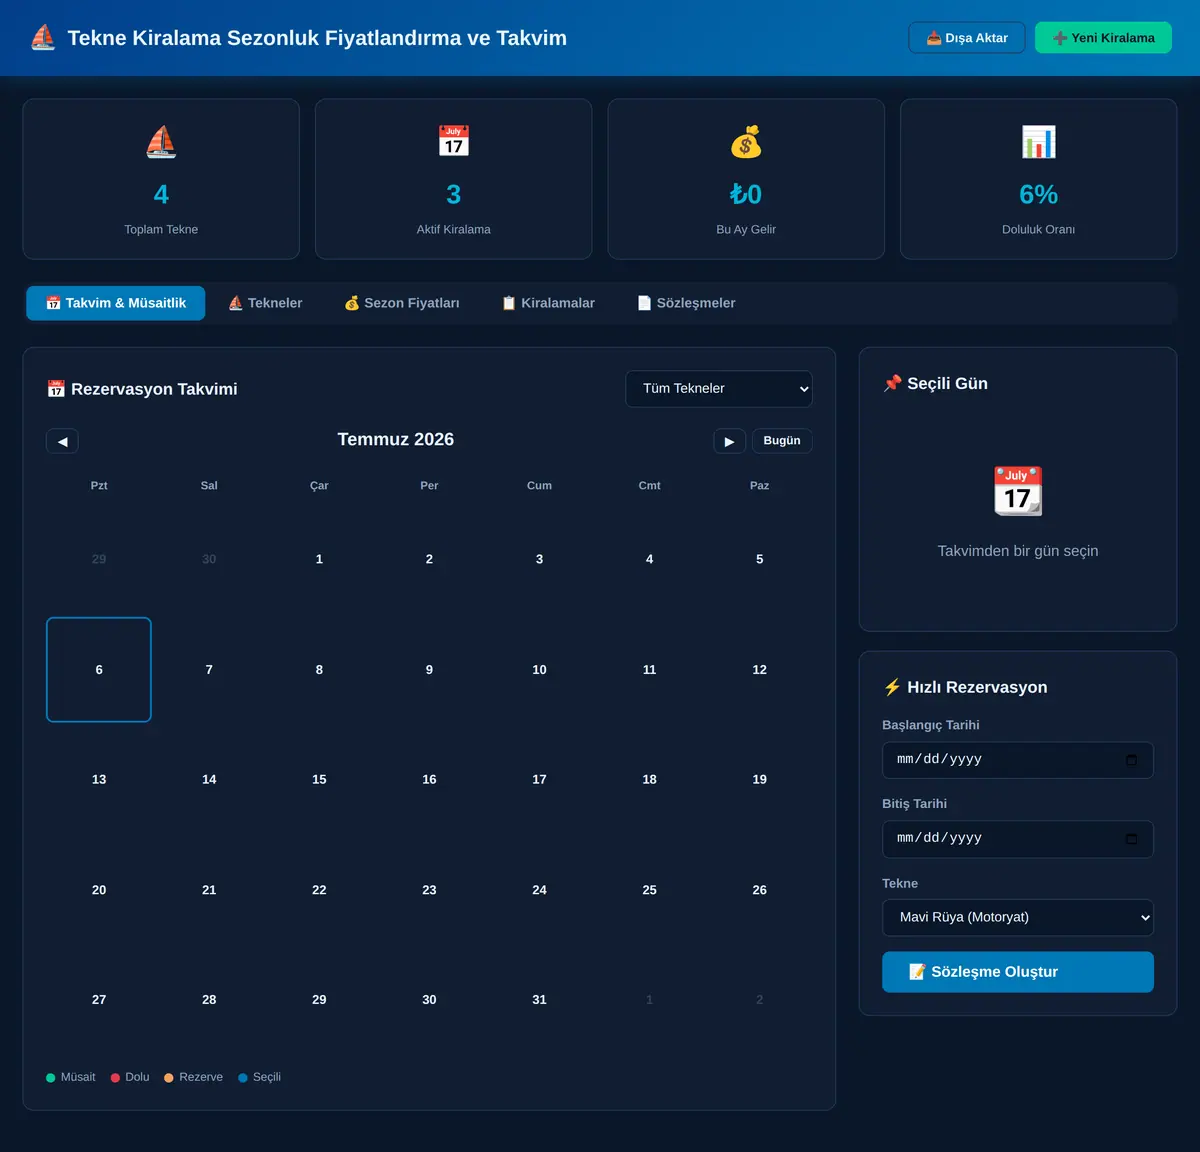Select July 17 on the calendar
Screen dimensions: 1200x1152
coord(539,780)
